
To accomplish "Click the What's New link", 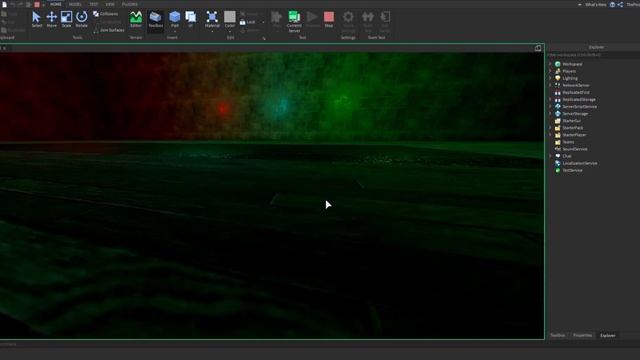I will click(x=596, y=4).
